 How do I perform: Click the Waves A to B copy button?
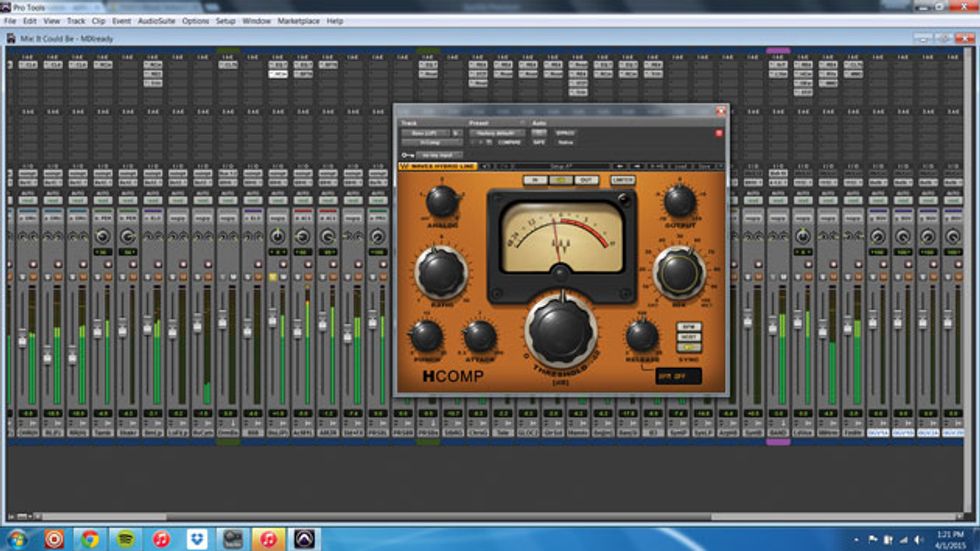(658, 166)
